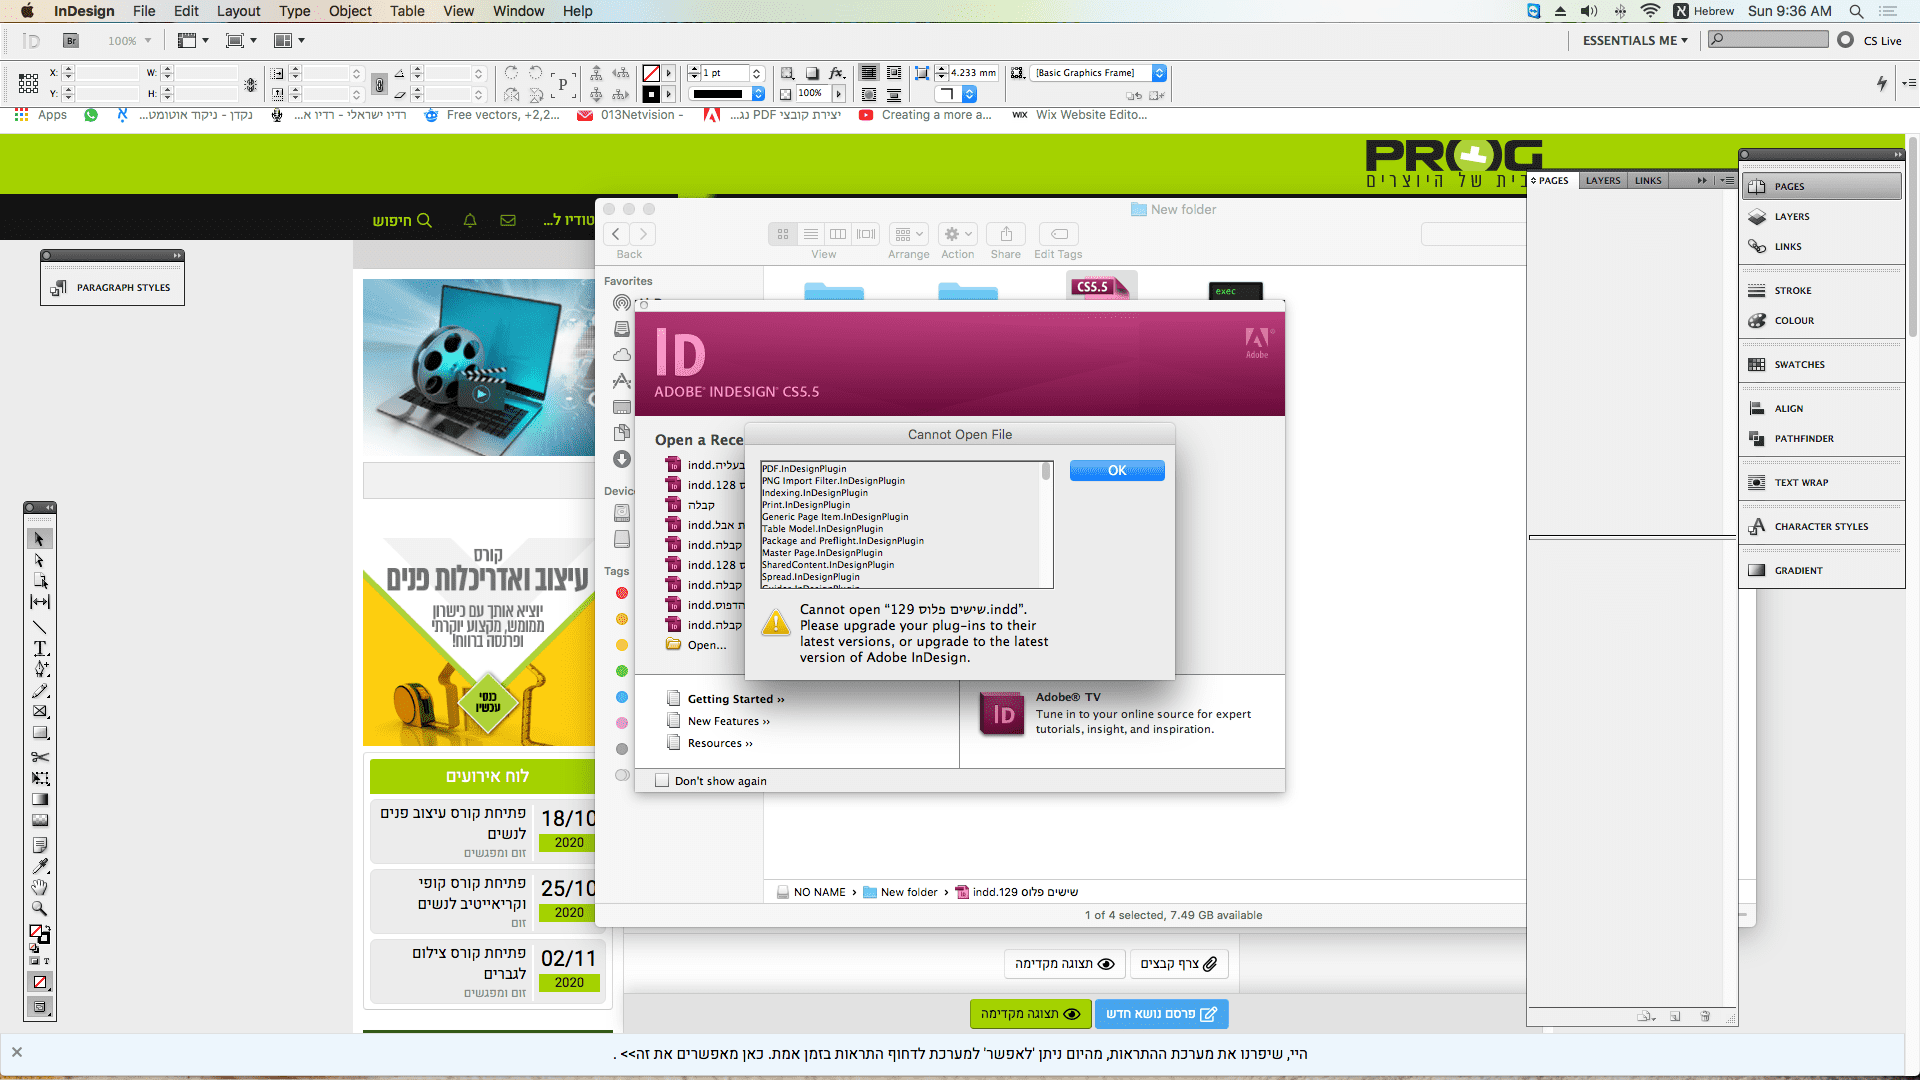
Task: Select the Direct Selection tool
Action: click(40, 560)
